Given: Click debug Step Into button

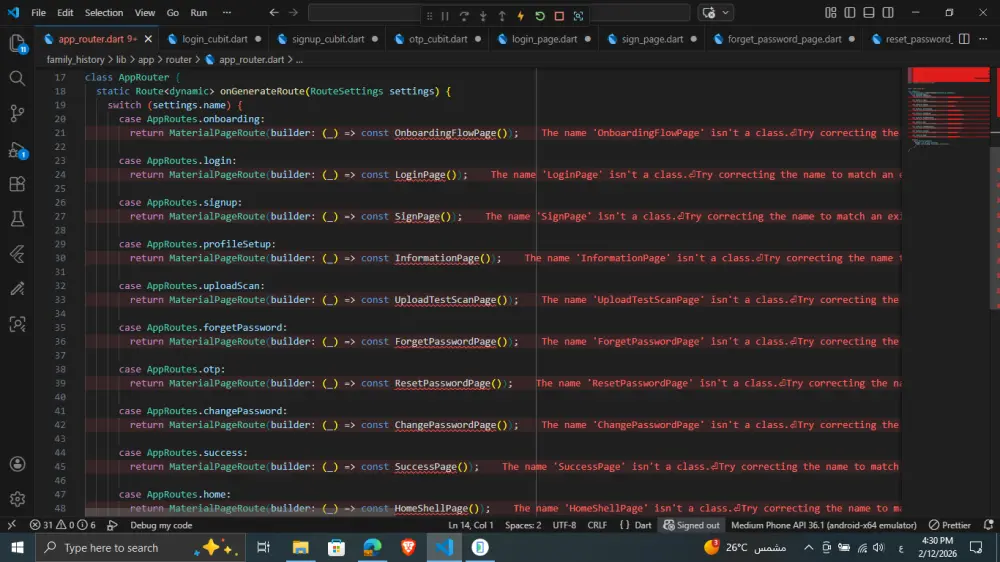Looking at the screenshot, I should tap(483, 15).
